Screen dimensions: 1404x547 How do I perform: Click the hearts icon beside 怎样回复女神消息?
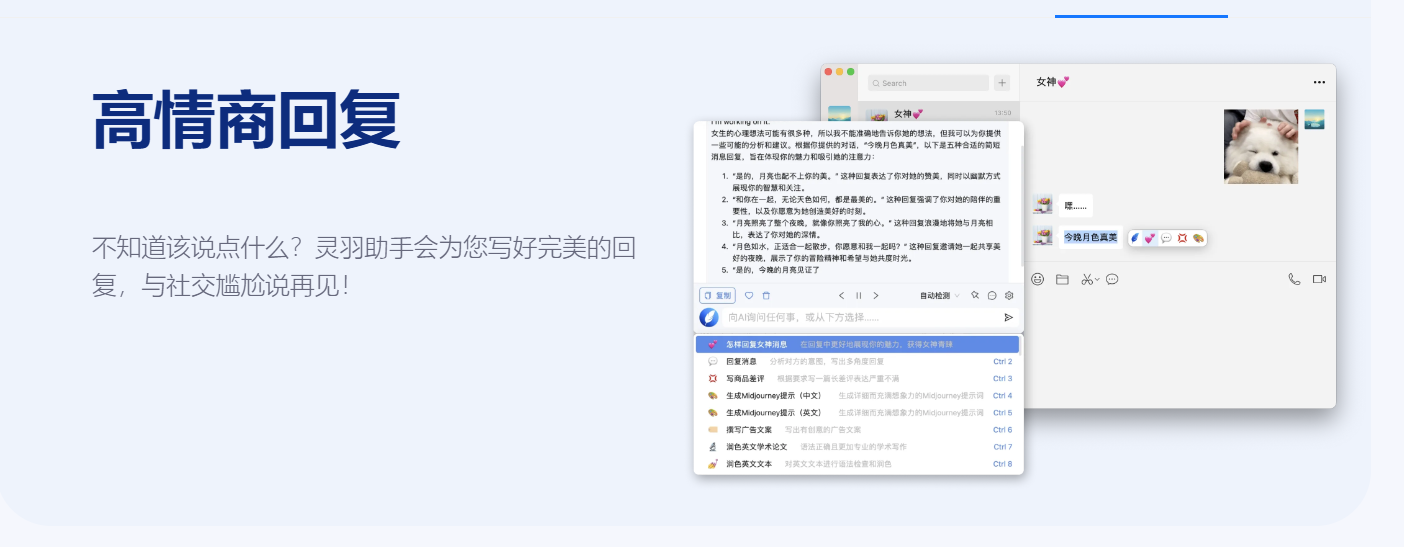click(x=712, y=344)
